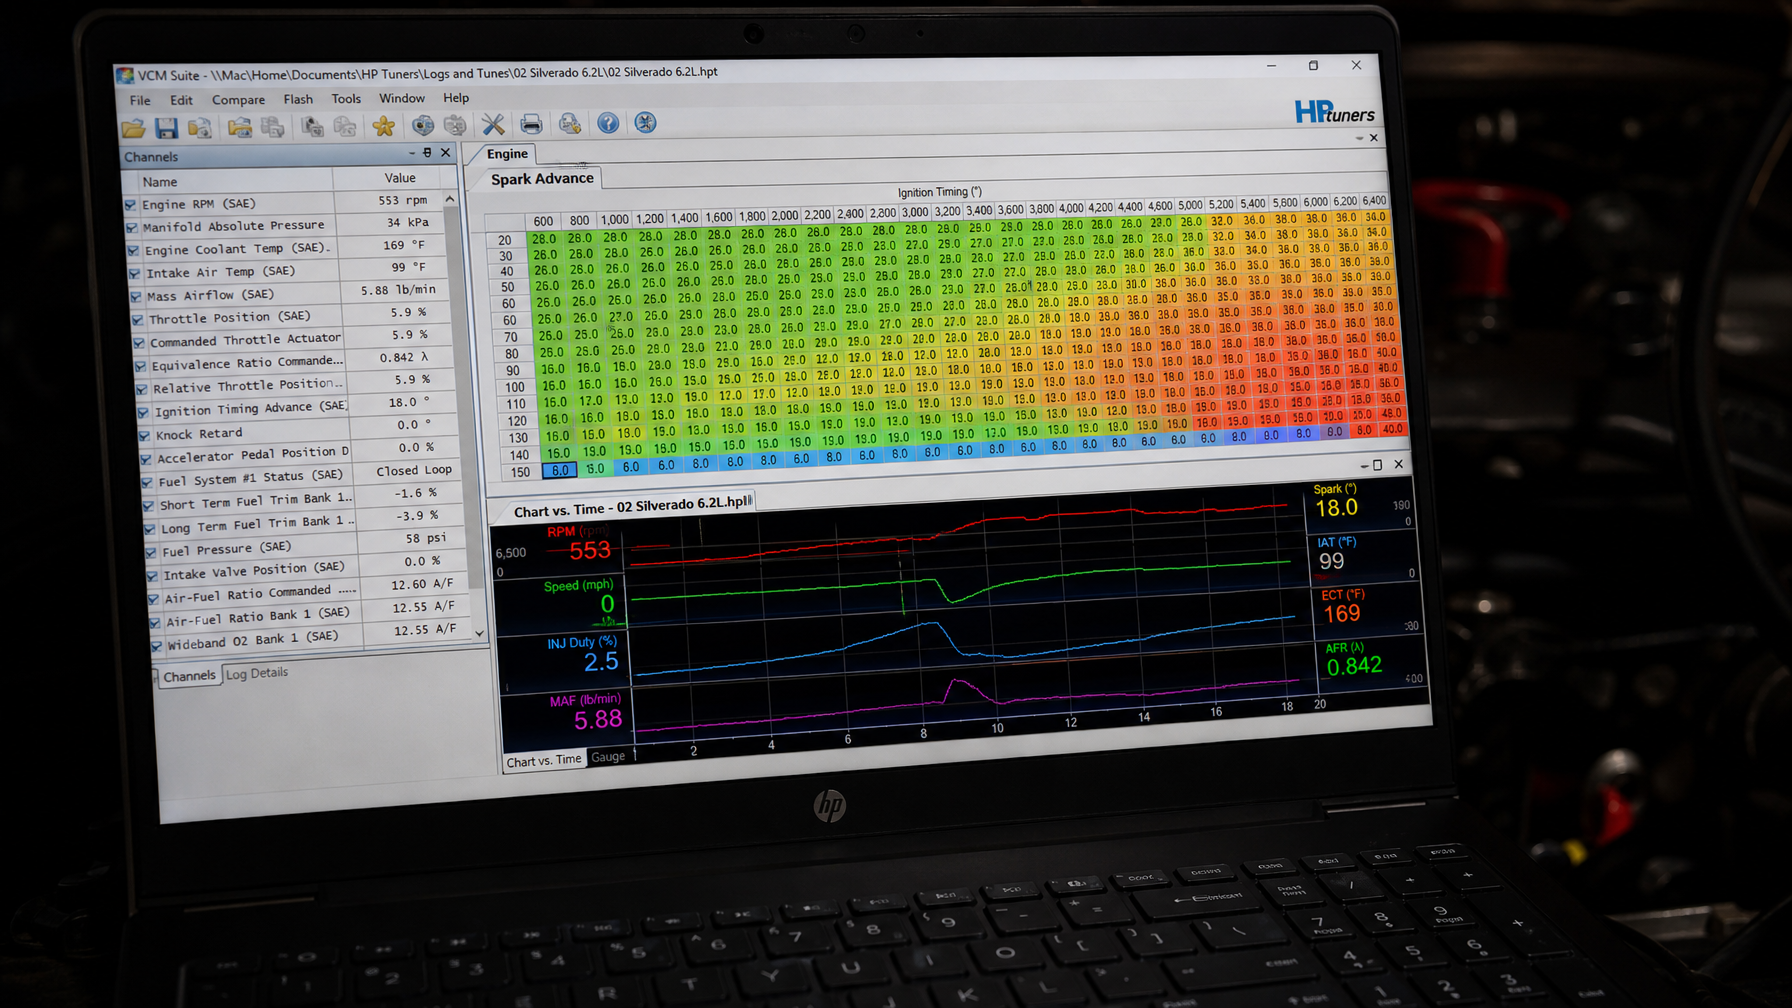This screenshot has width=1792, height=1008.
Task: Click the Value column header
Action: pos(399,178)
